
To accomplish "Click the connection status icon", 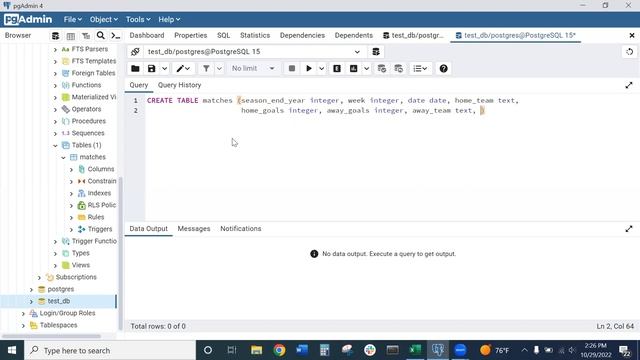I will coord(135,52).
